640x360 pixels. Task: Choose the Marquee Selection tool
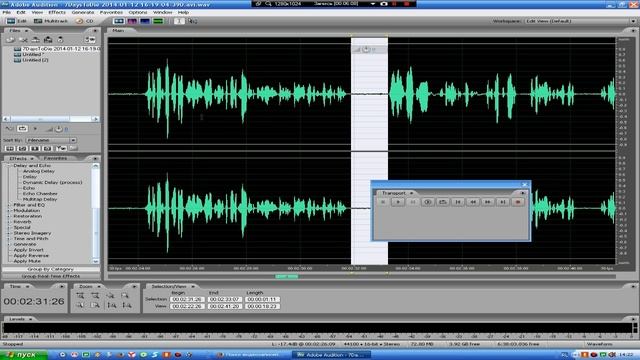coord(192,21)
